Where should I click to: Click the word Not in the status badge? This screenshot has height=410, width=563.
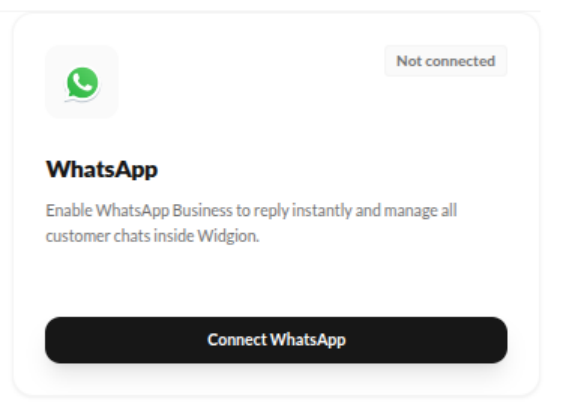click(409, 61)
